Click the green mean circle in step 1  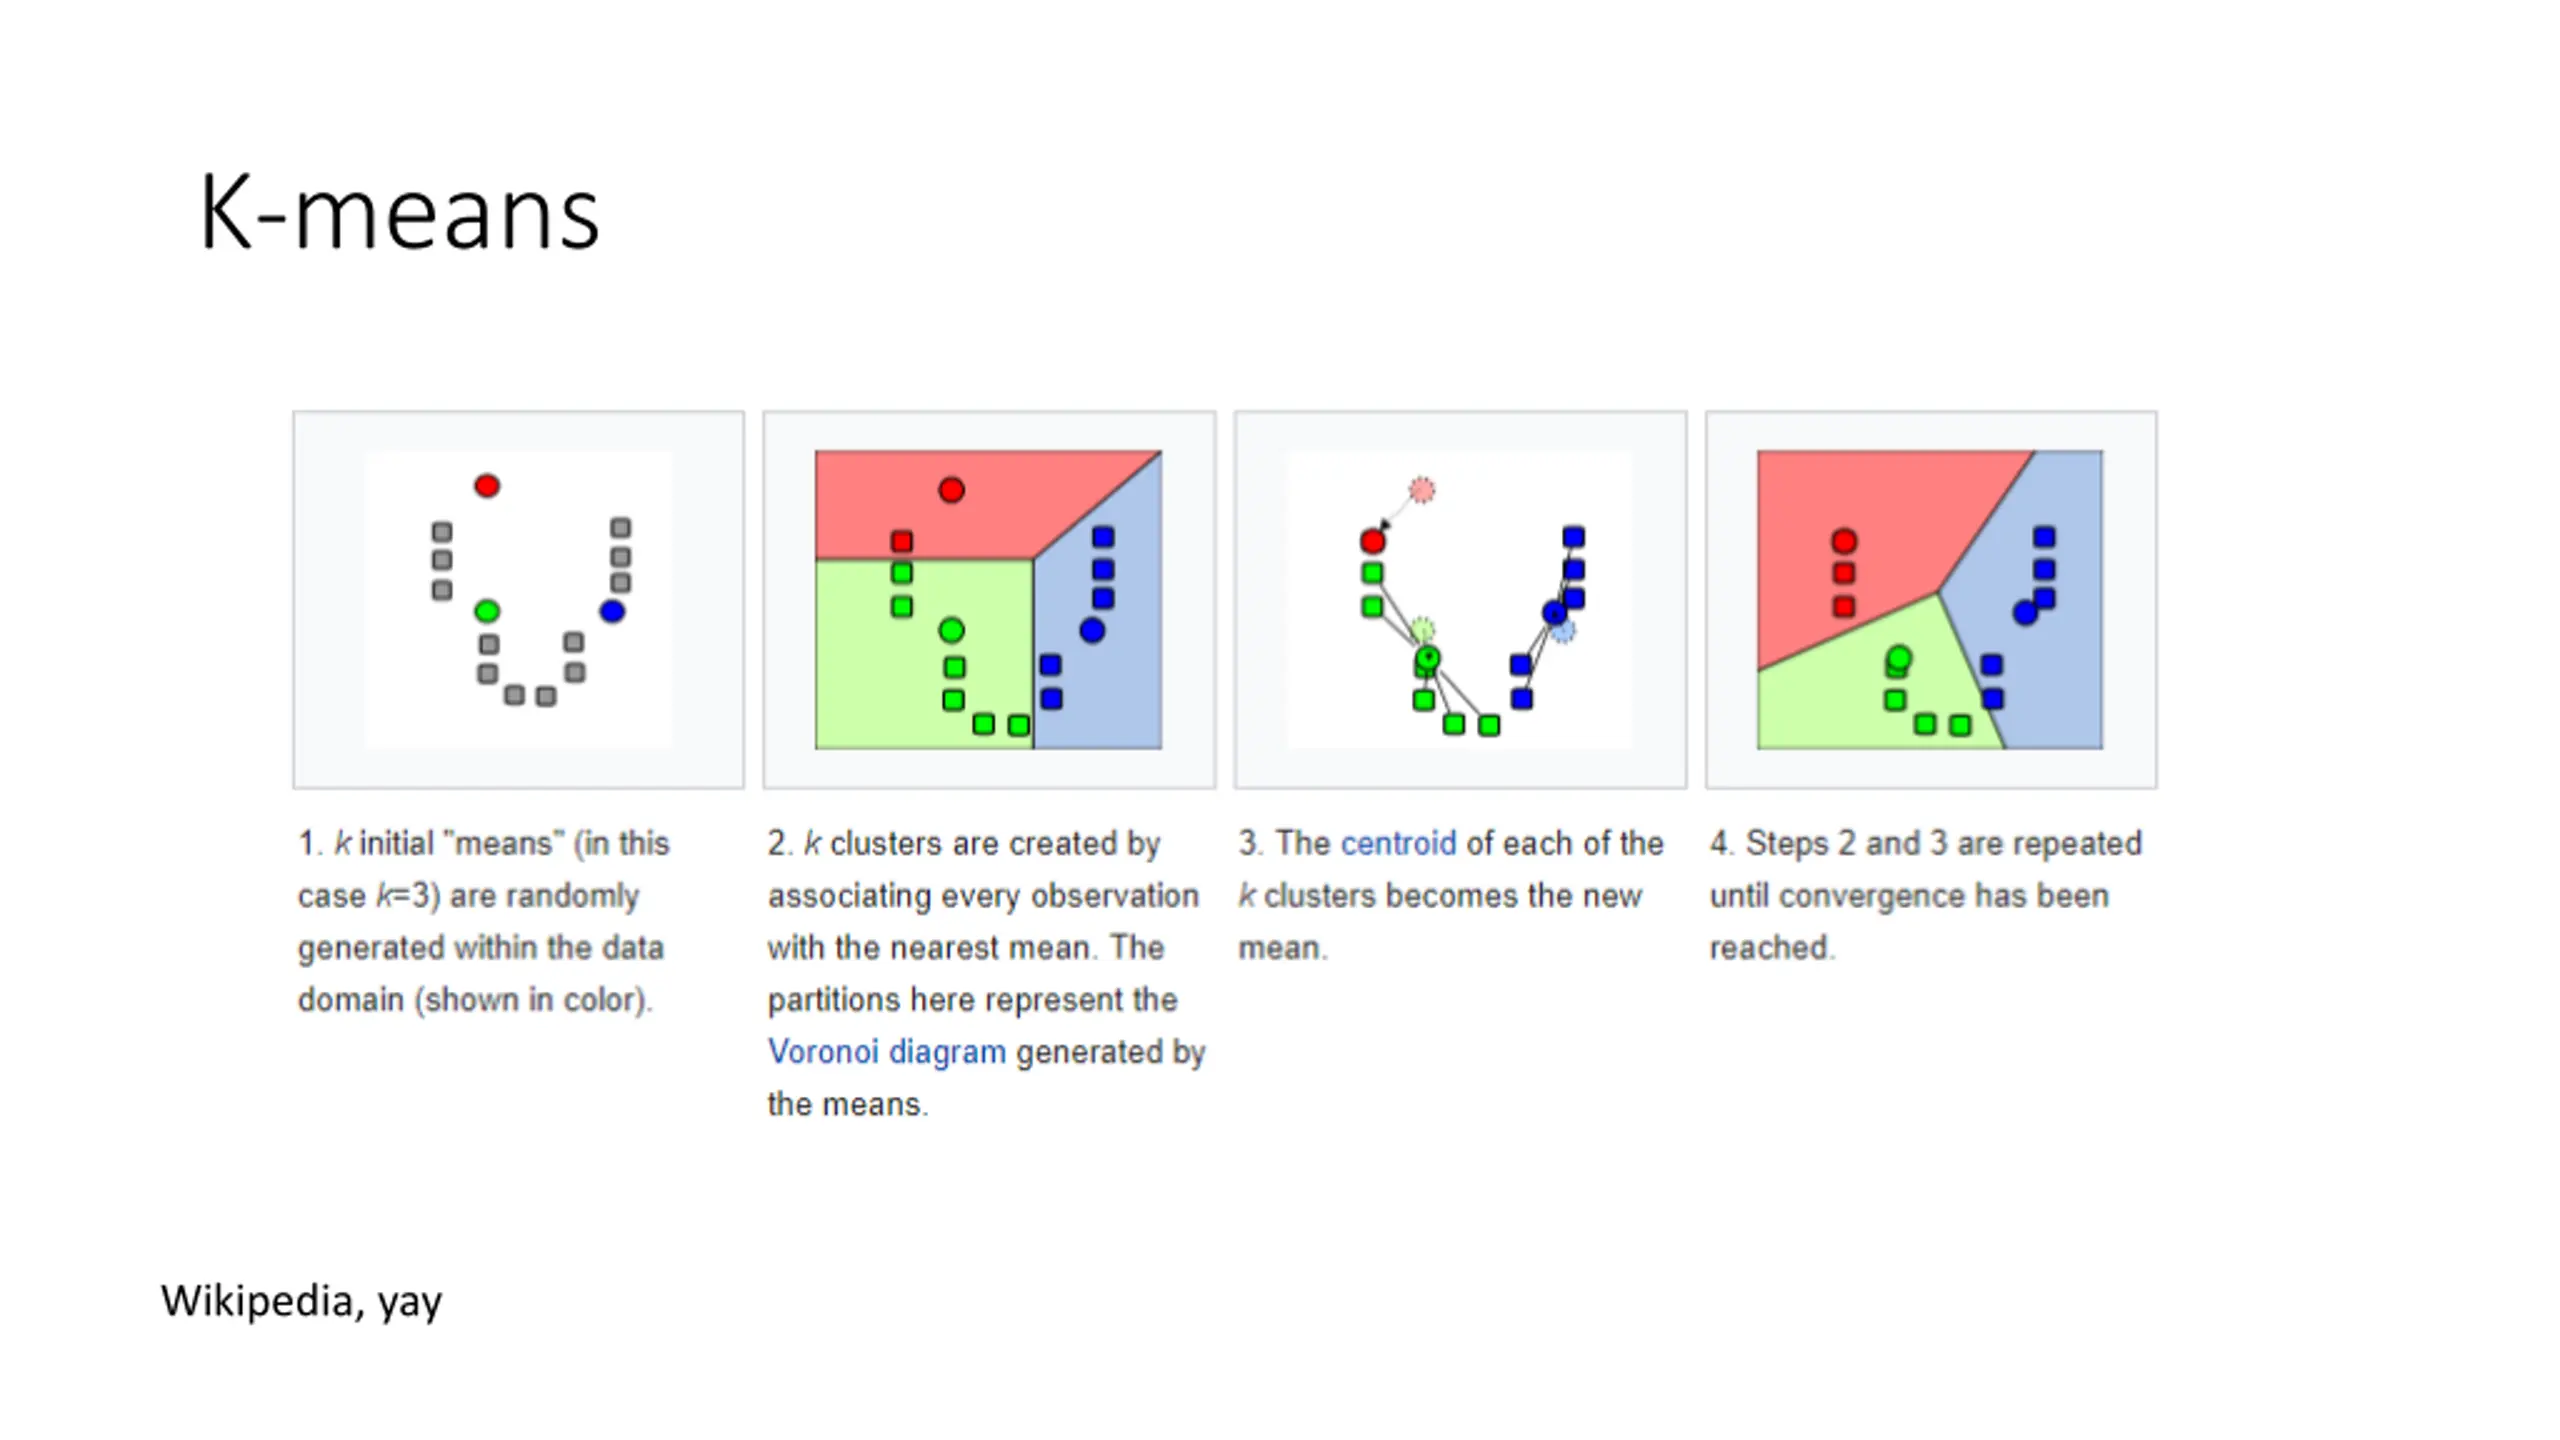point(487,611)
